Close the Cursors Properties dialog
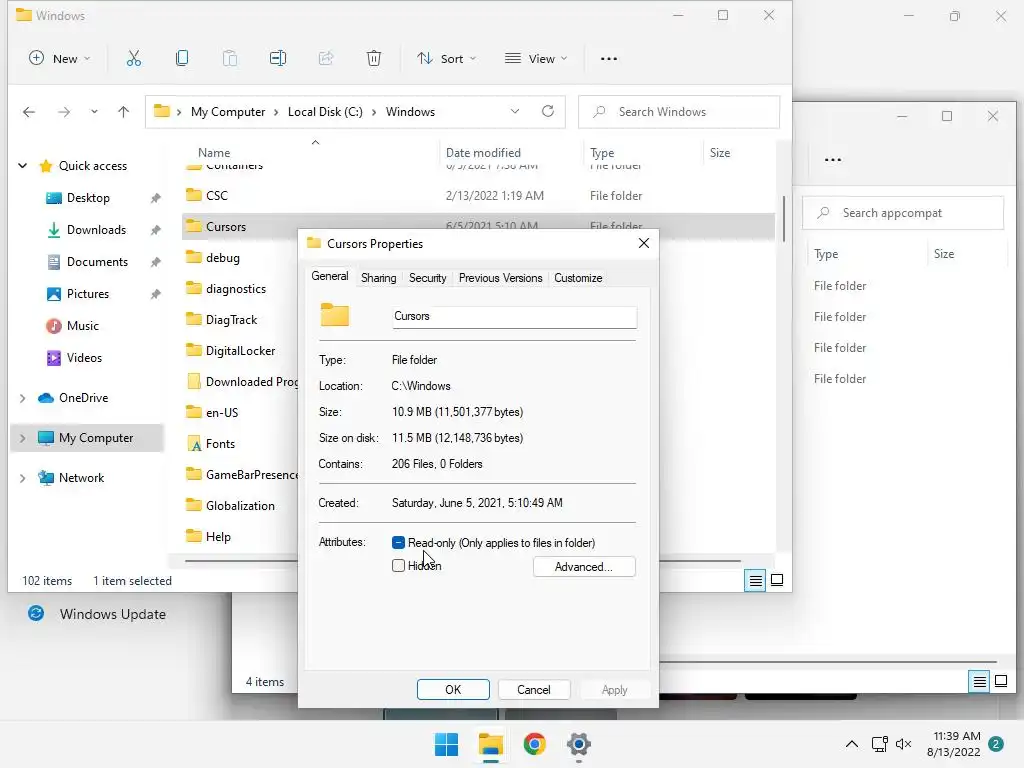 pyautogui.click(x=644, y=243)
